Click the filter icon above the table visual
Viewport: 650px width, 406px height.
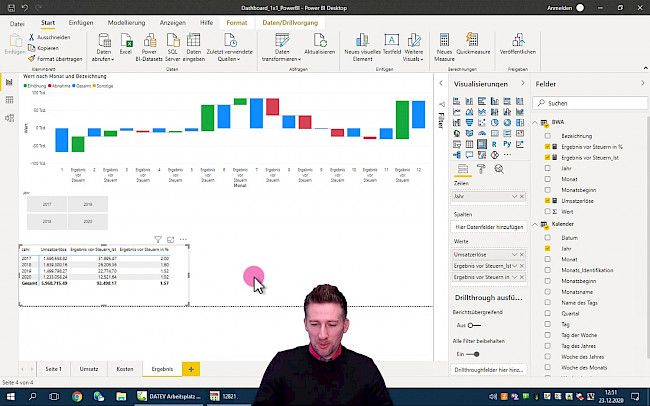click(x=157, y=239)
